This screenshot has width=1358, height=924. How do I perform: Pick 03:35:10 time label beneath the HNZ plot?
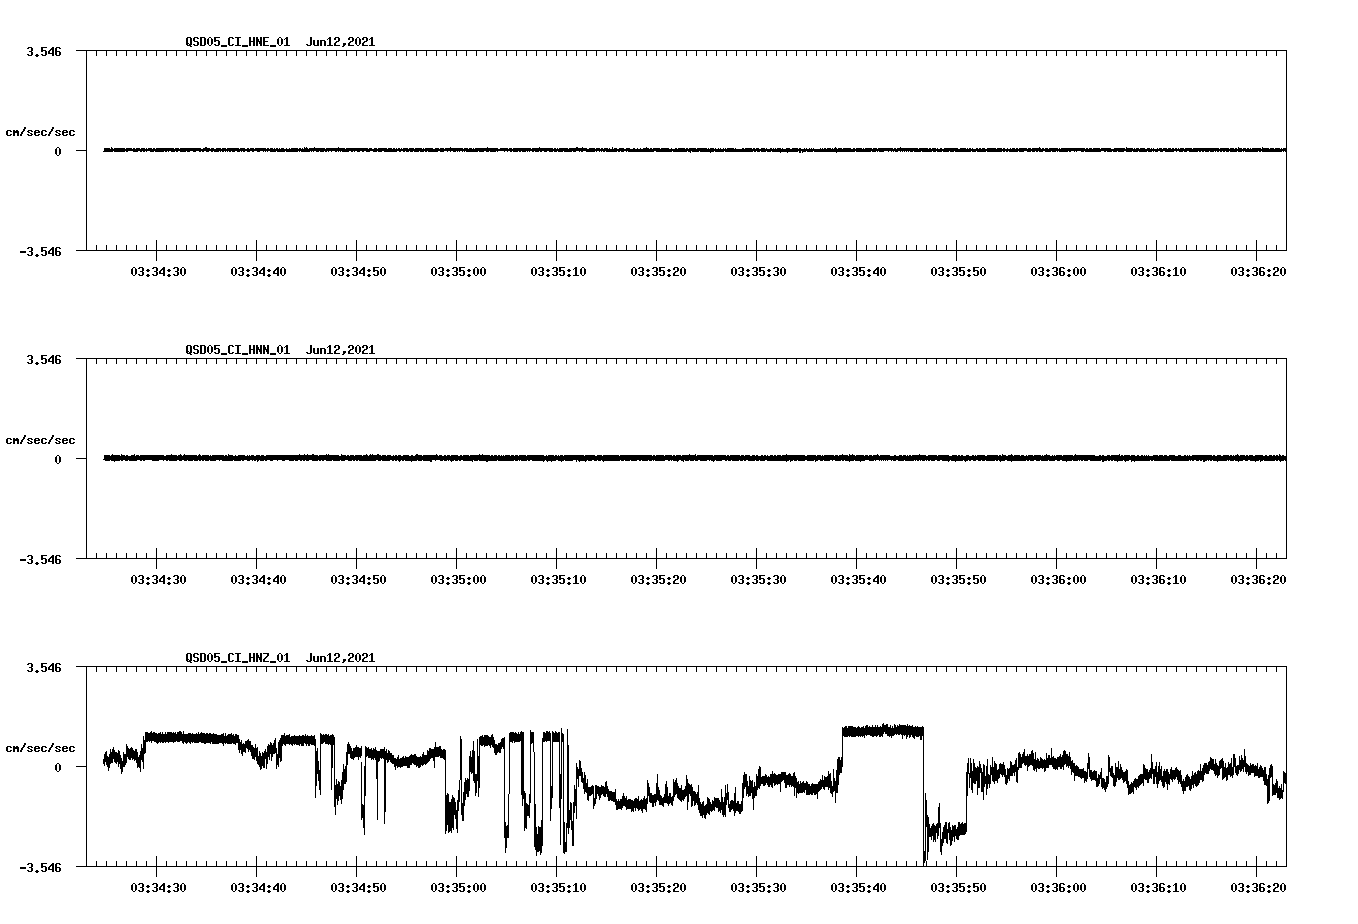click(558, 888)
